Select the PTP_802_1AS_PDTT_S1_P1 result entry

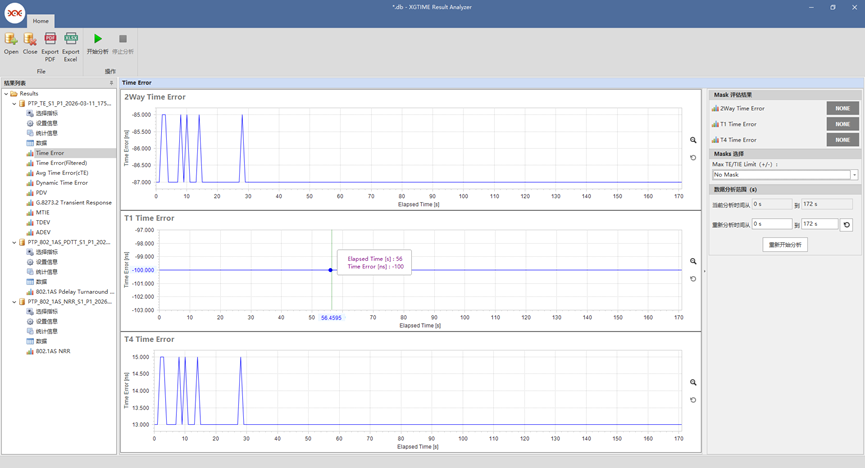click(x=69, y=242)
